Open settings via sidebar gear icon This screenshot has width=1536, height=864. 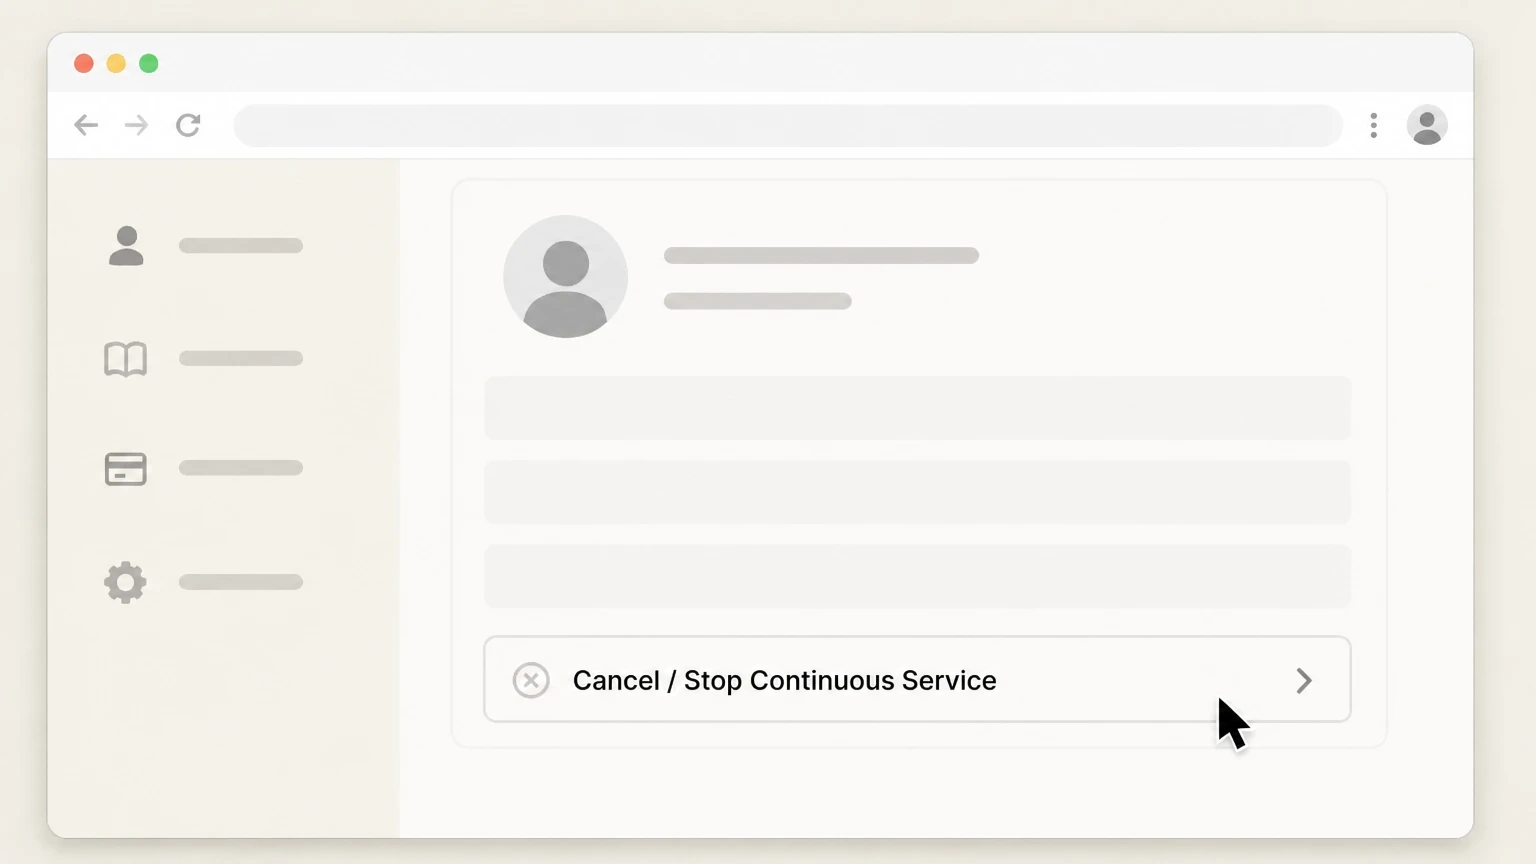[125, 582]
